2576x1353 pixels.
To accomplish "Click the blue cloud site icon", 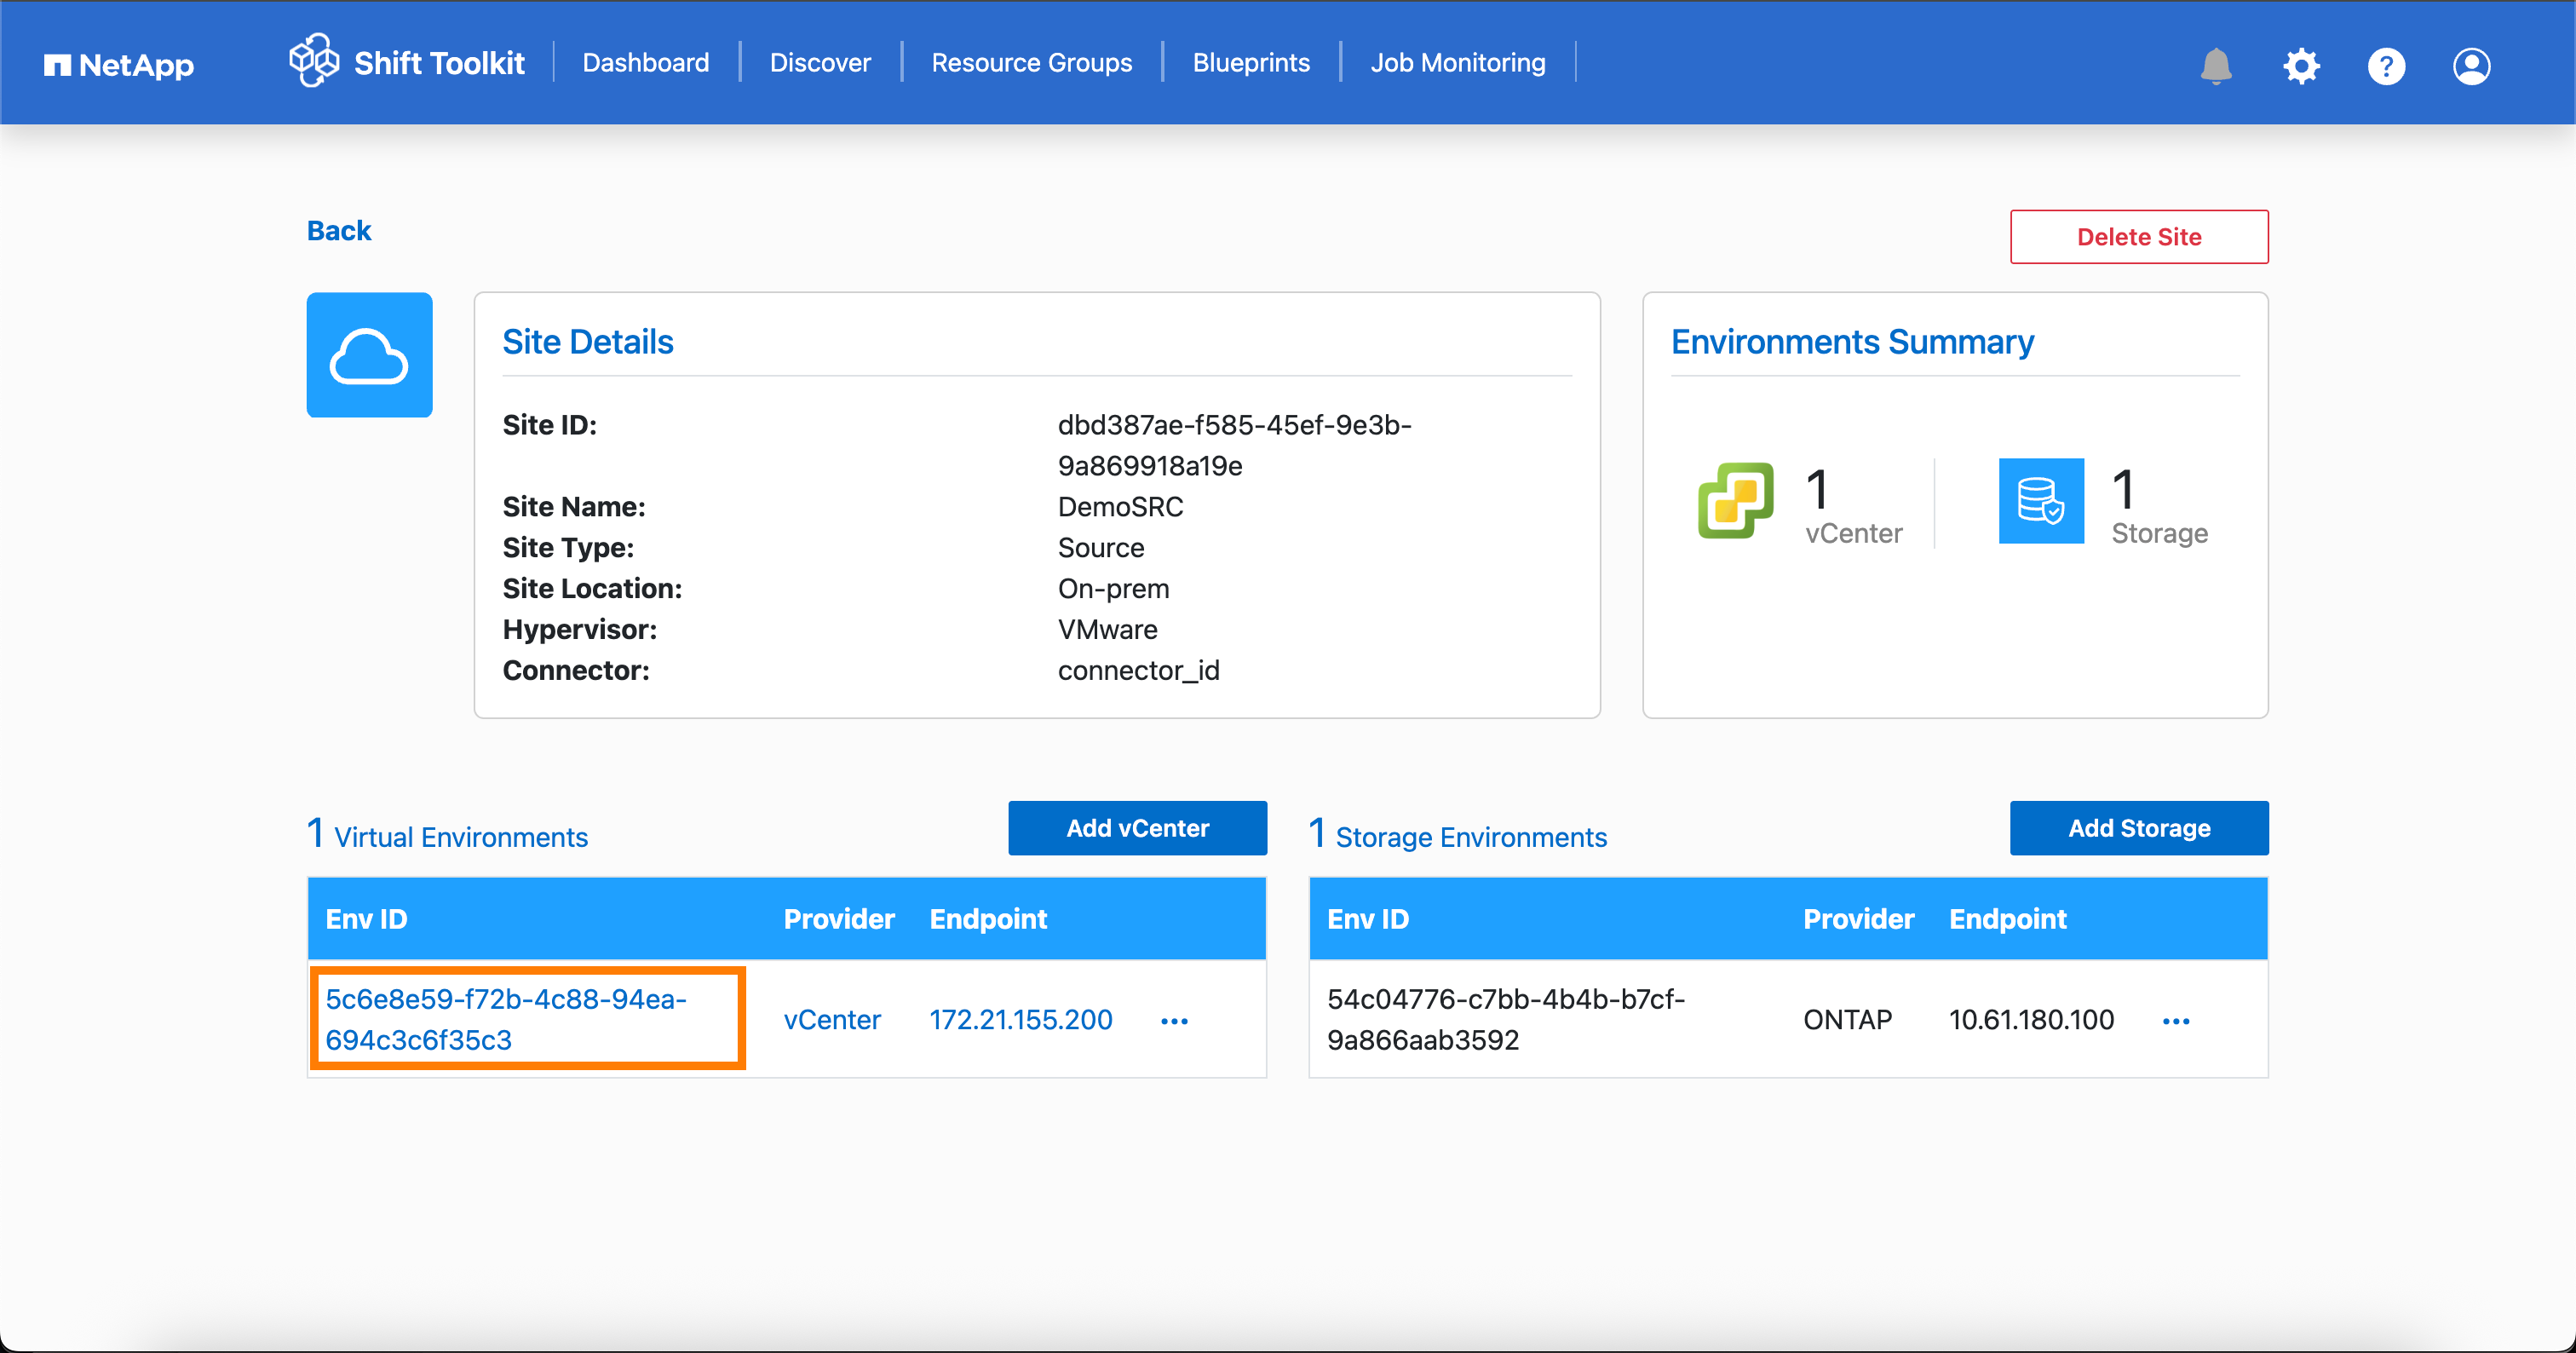I will (x=369, y=355).
